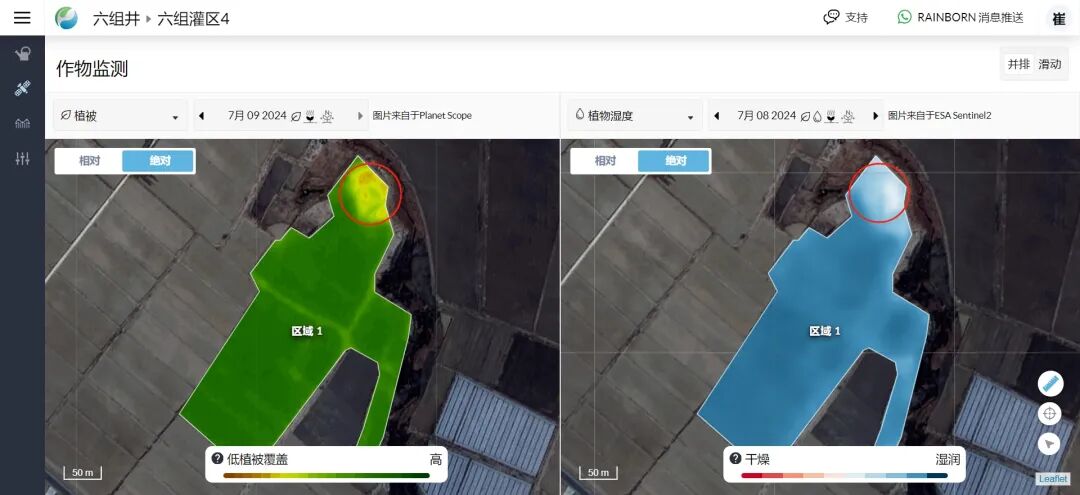Click help icon beside 低植被覆盖 legend
The width and height of the screenshot is (1080, 495).
click(217, 458)
